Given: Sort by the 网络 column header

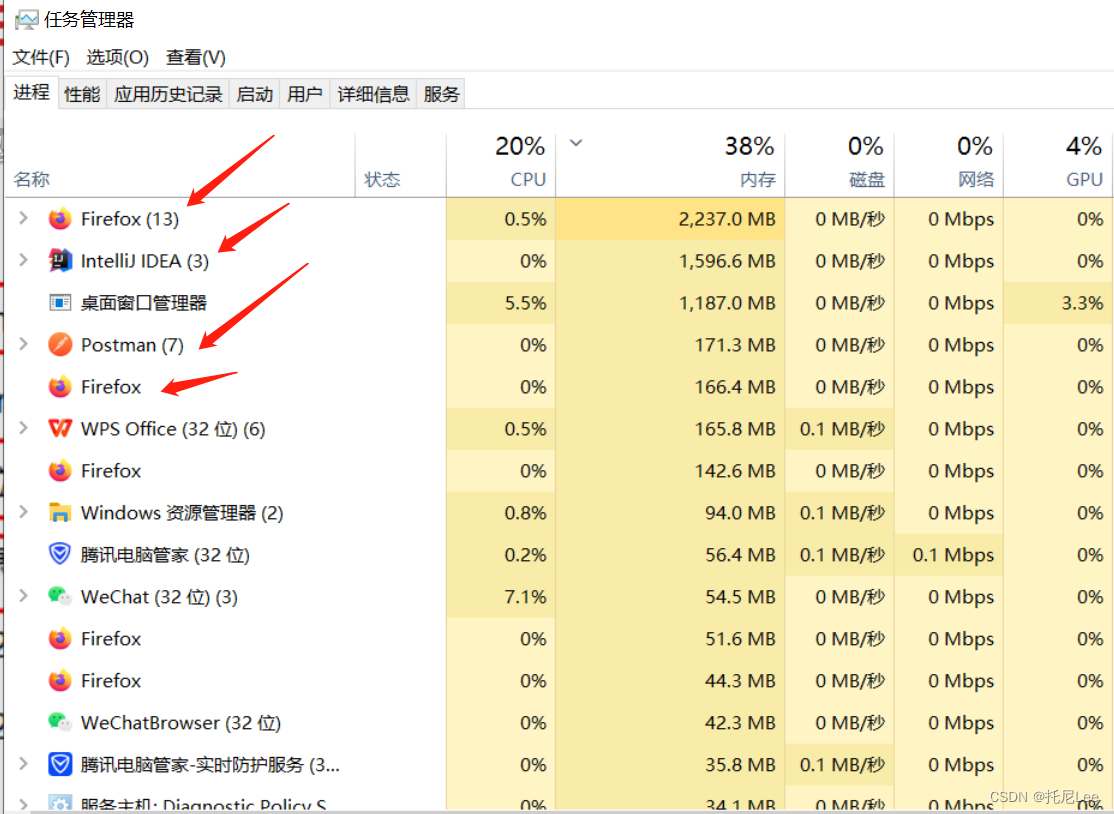Looking at the screenshot, I should 949,165.
